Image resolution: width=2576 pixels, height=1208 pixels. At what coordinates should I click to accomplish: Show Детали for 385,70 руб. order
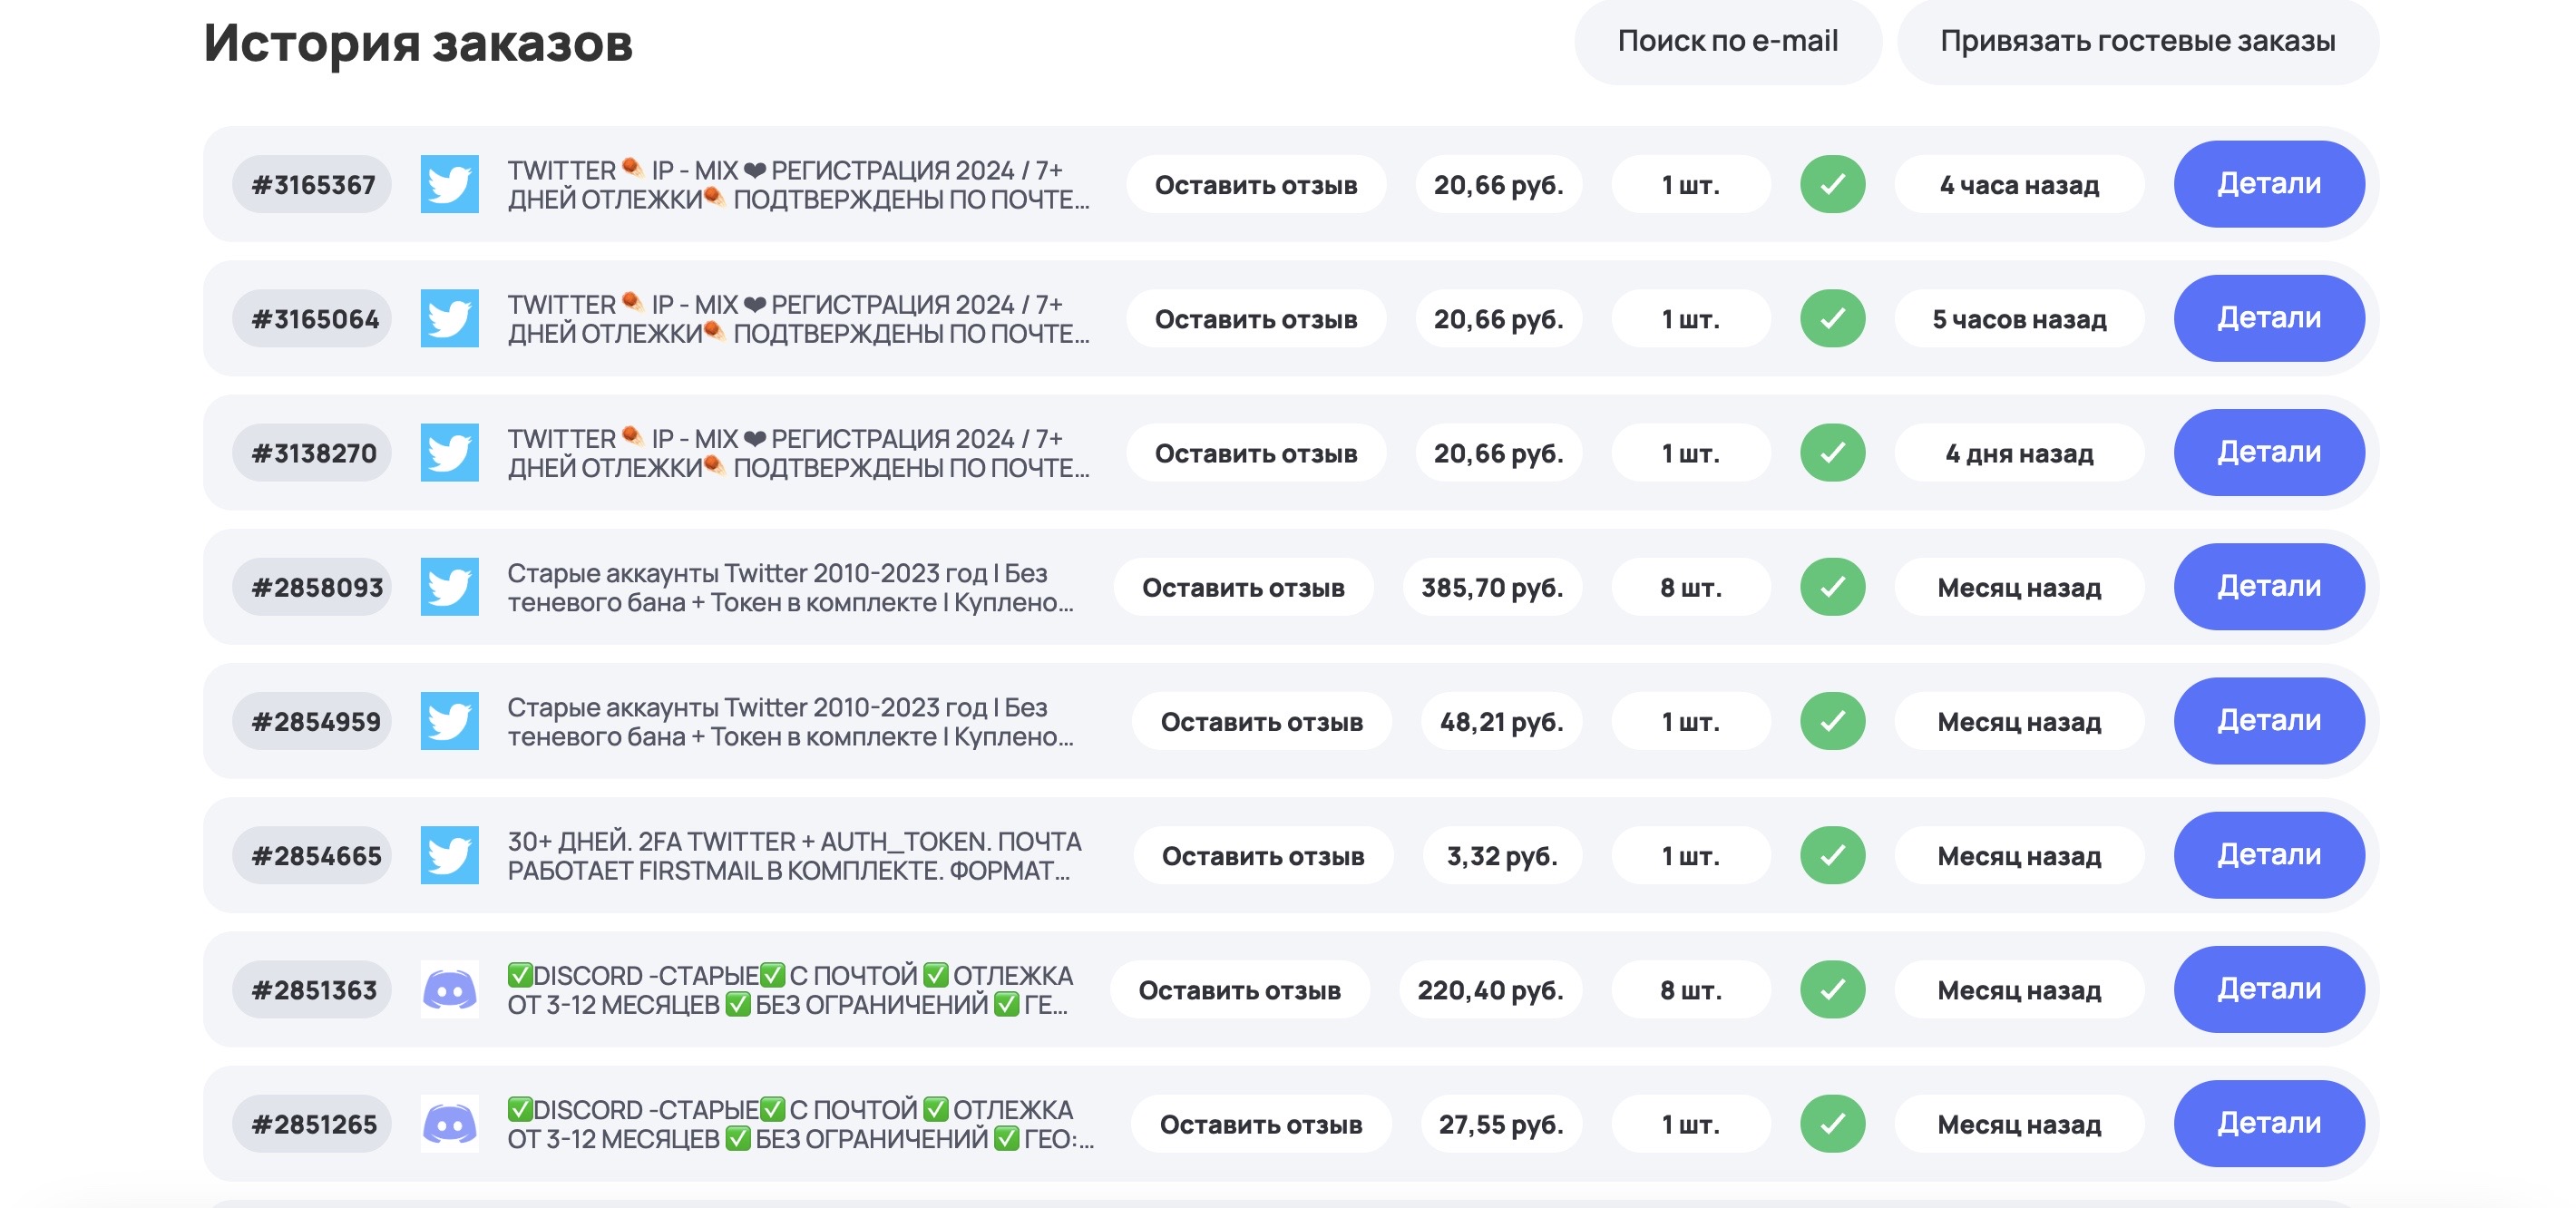(x=2268, y=587)
